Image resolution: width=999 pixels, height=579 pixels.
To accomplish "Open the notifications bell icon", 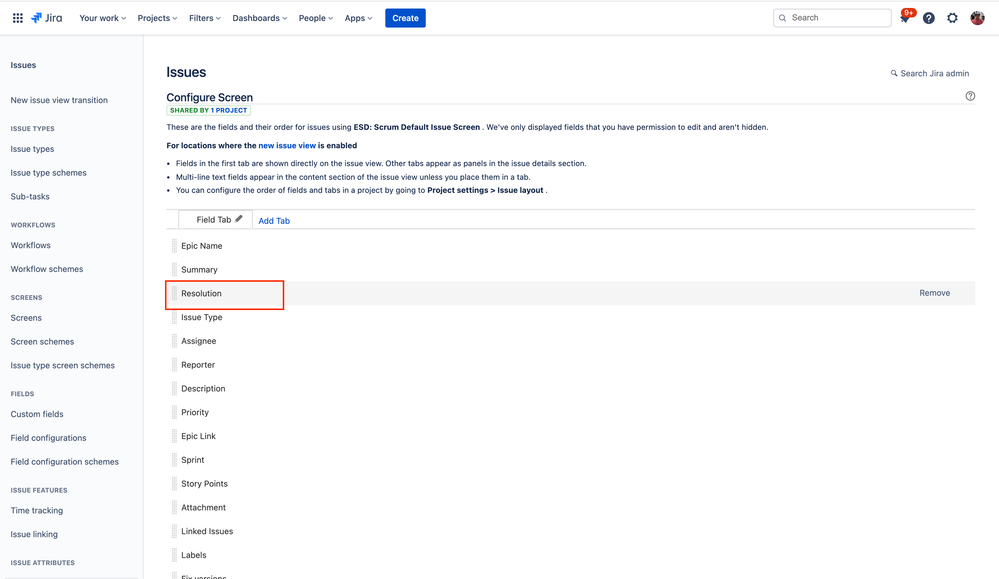I will tap(905, 18).
